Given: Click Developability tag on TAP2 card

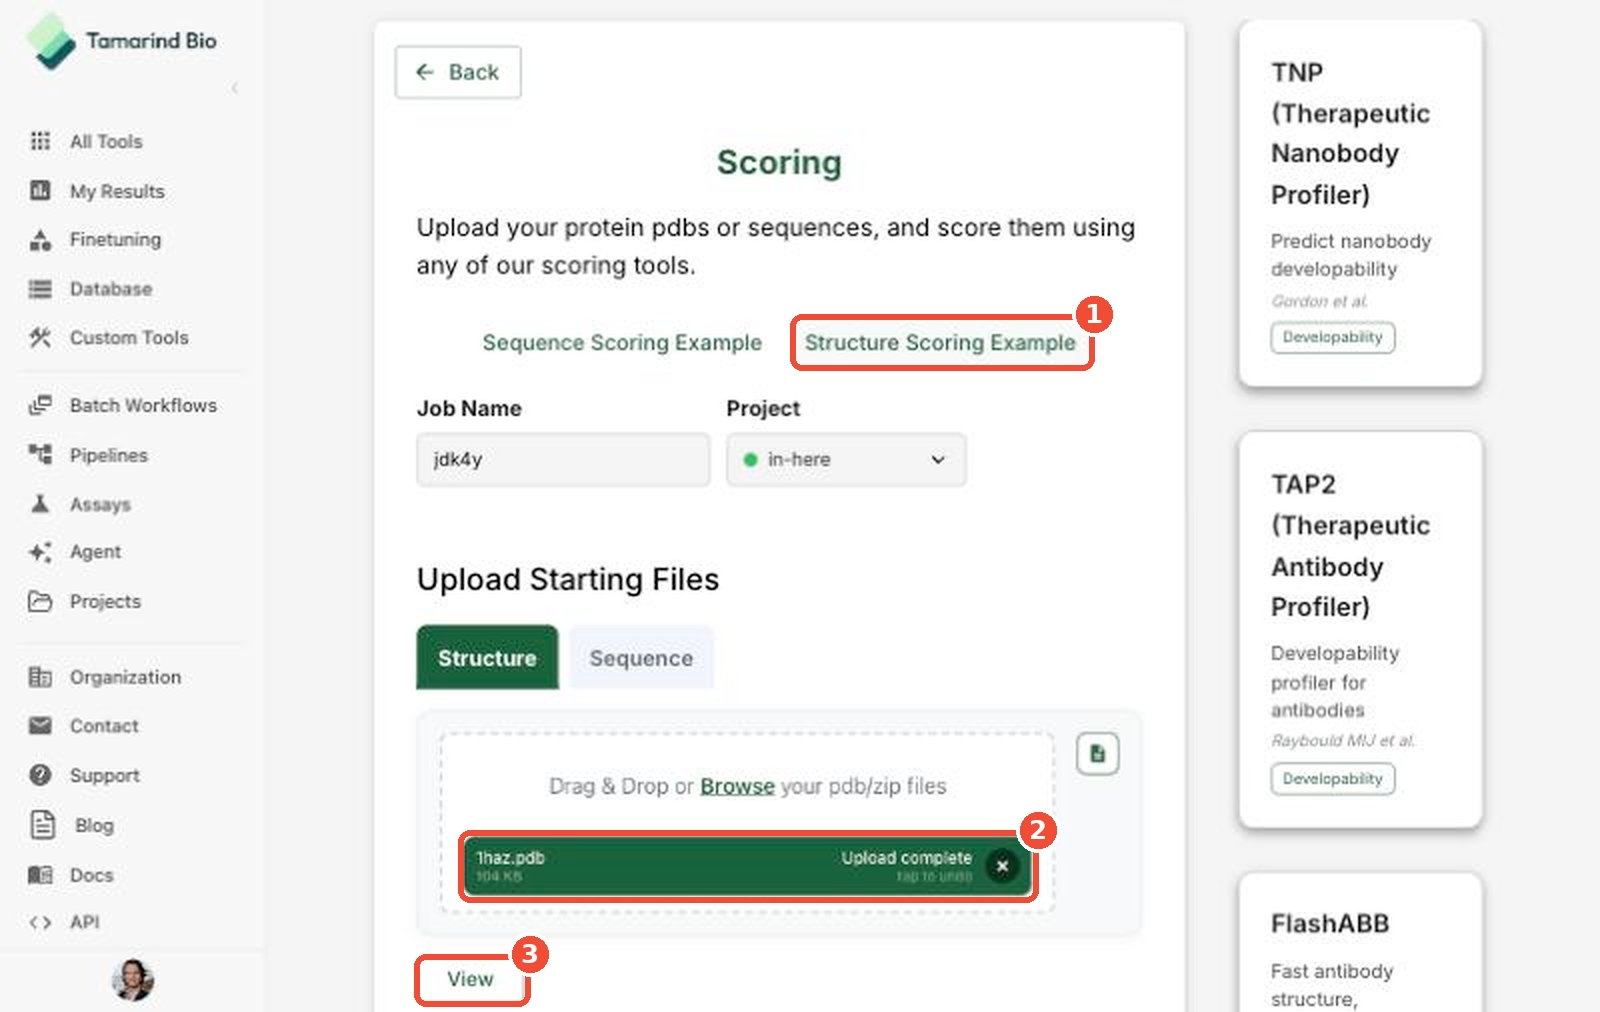Looking at the screenshot, I should (x=1332, y=778).
